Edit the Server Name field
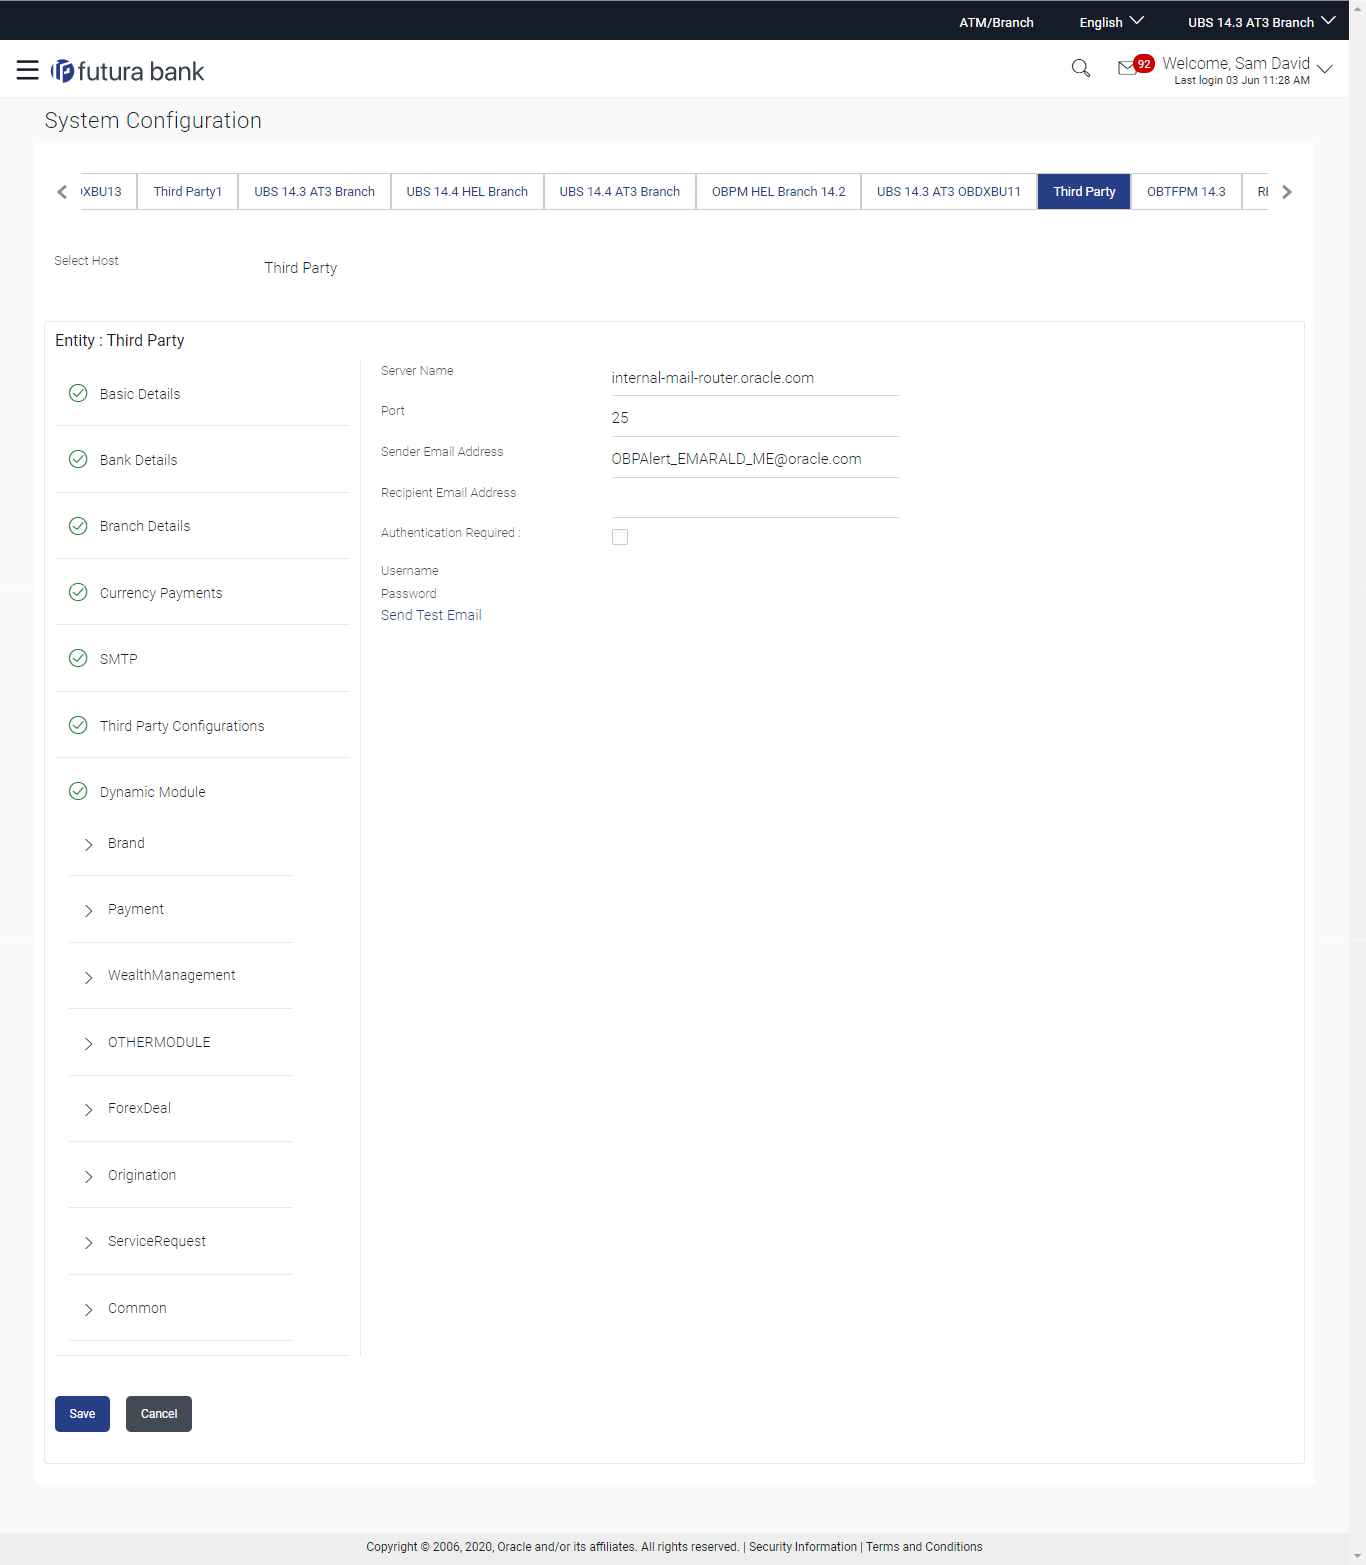The image size is (1366, 1565). [755, 378]
